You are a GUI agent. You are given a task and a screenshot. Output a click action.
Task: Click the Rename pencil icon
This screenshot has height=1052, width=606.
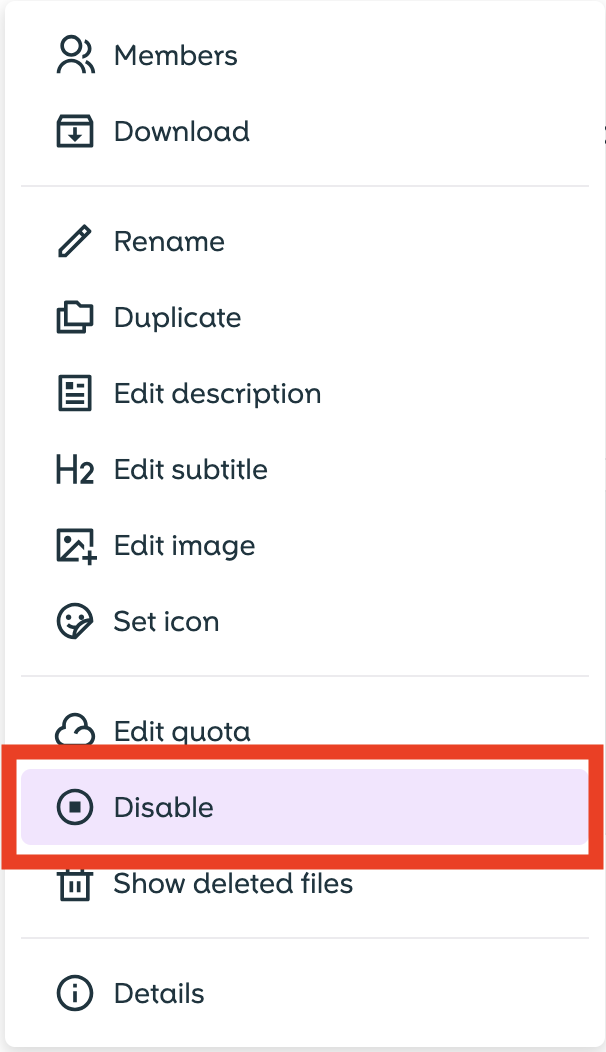click(75, 241)
